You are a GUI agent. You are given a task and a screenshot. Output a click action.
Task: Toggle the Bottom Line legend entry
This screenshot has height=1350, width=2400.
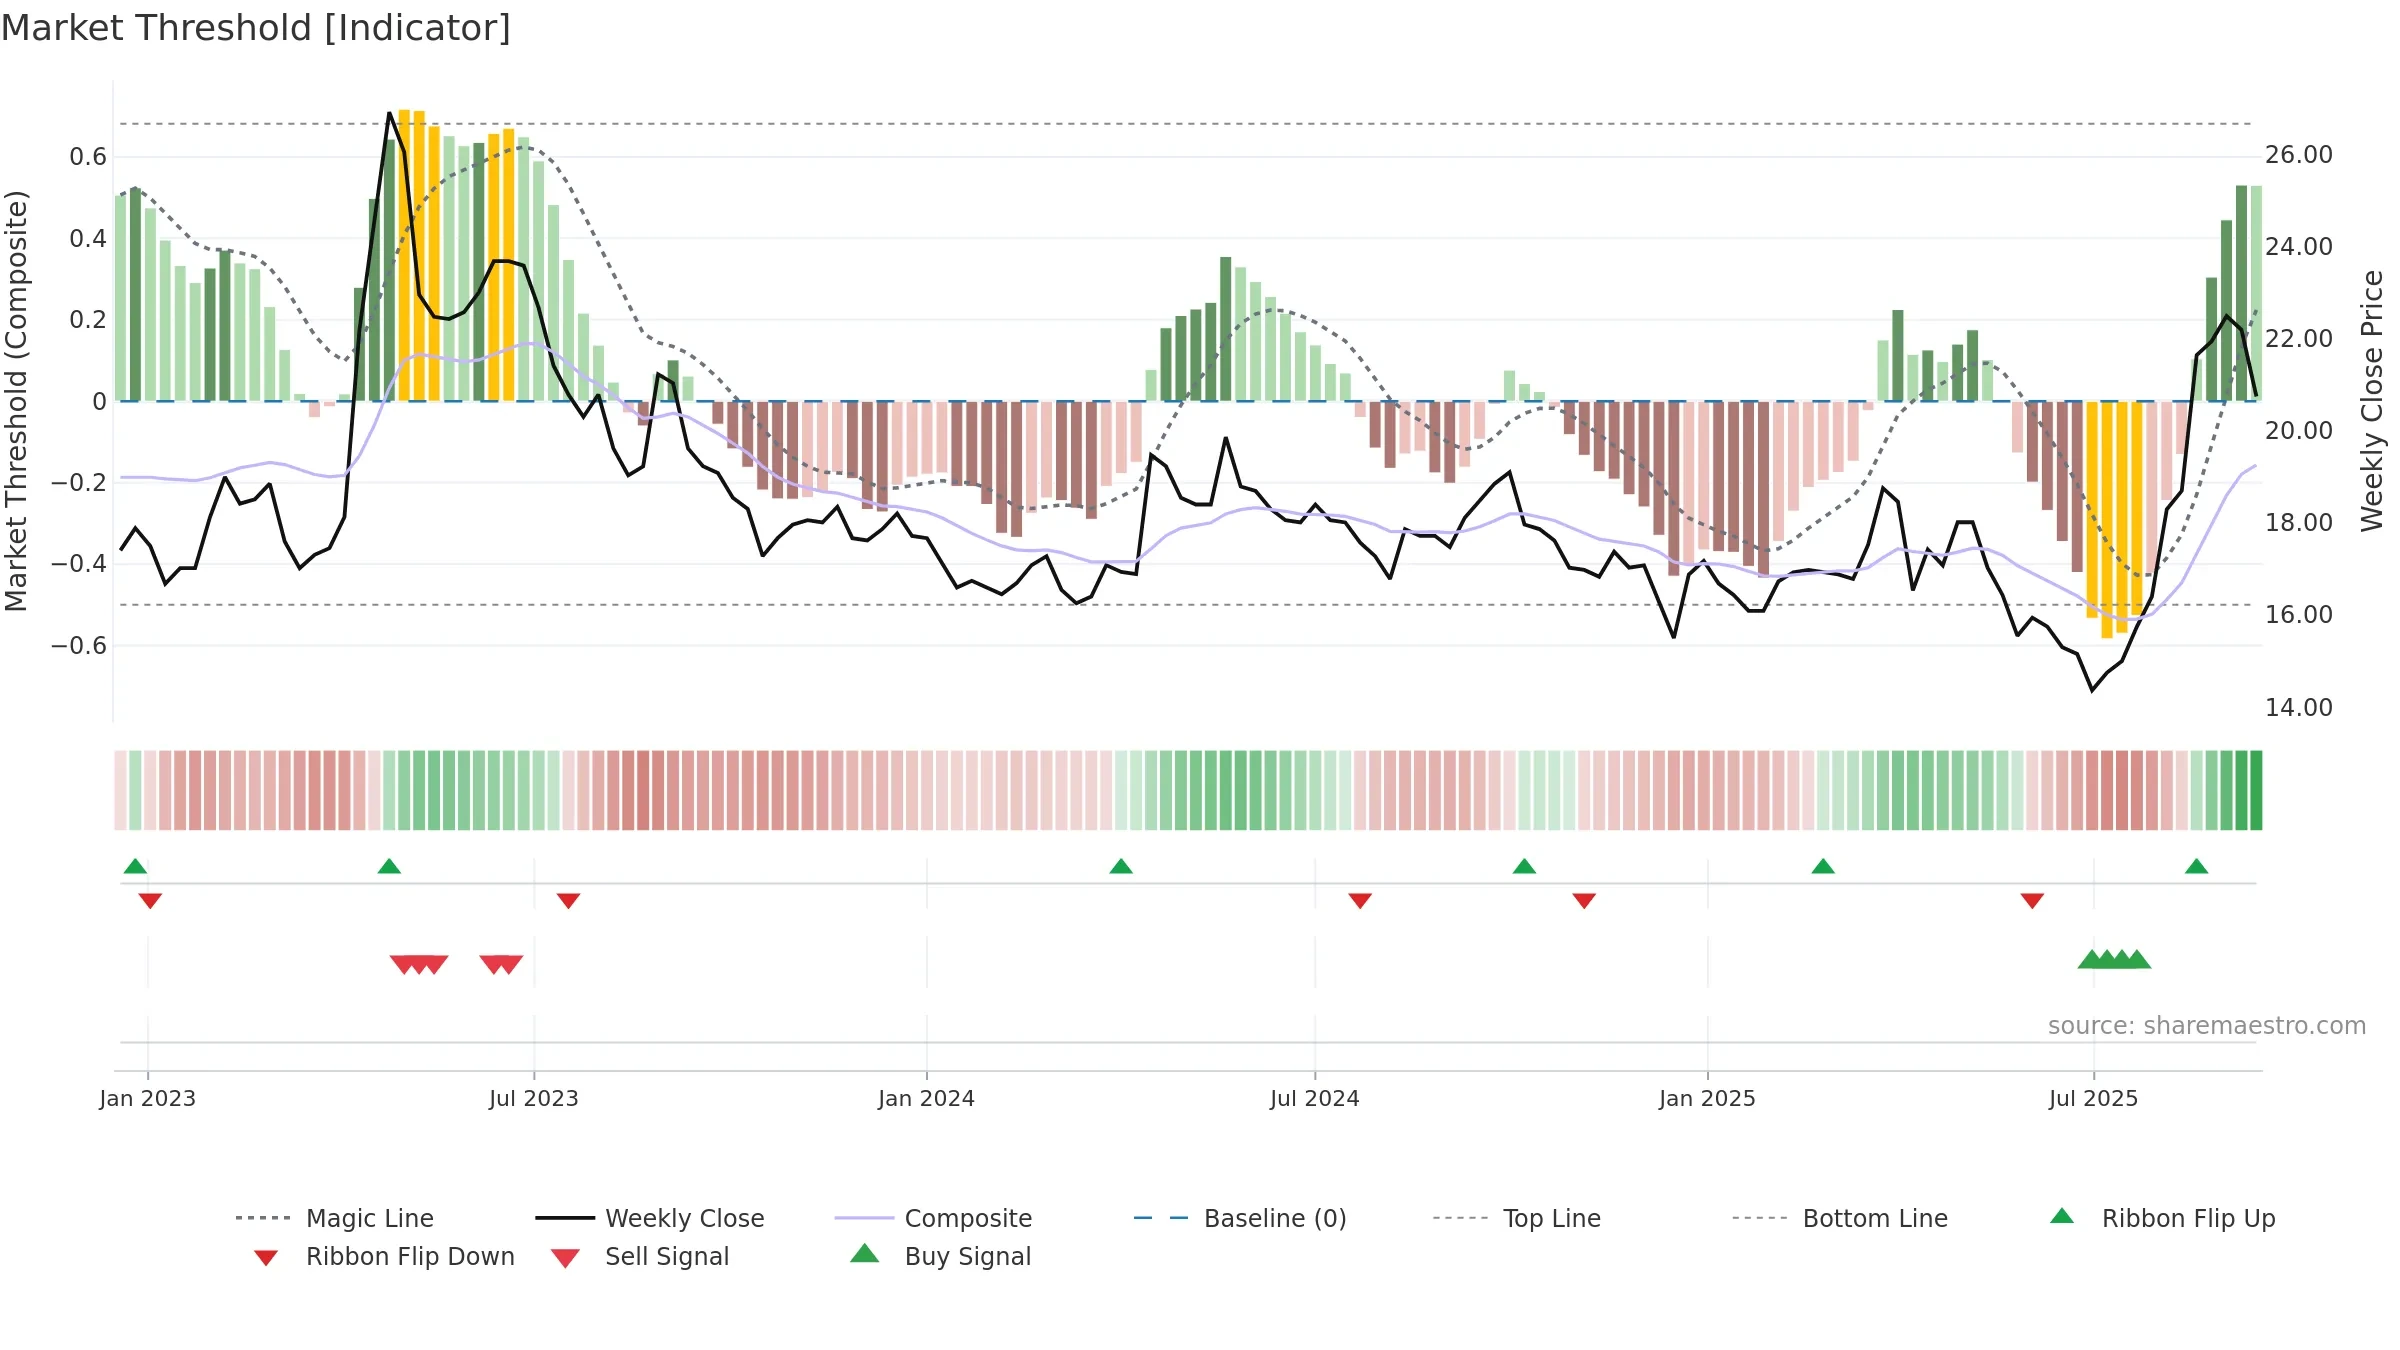pos(1840,1218)
